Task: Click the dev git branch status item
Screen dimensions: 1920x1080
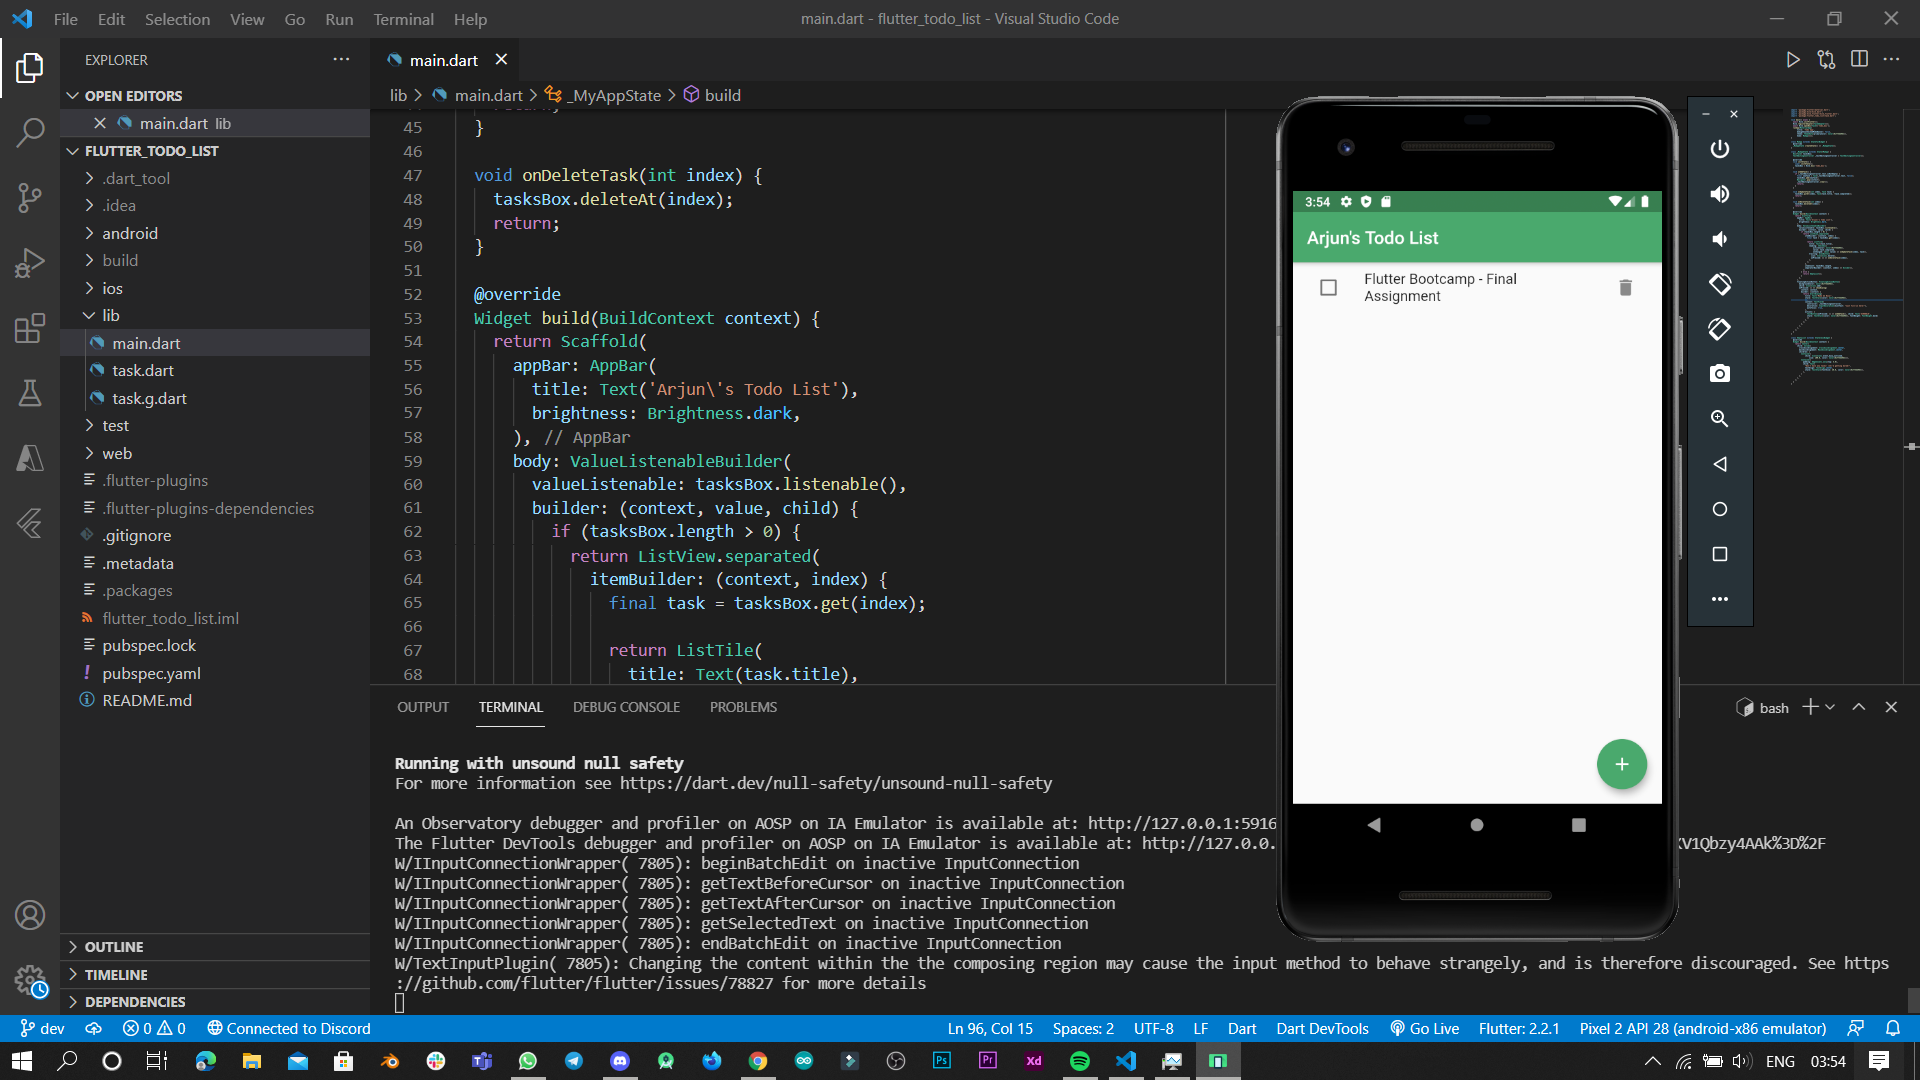Action: [x=42, y=1028]
